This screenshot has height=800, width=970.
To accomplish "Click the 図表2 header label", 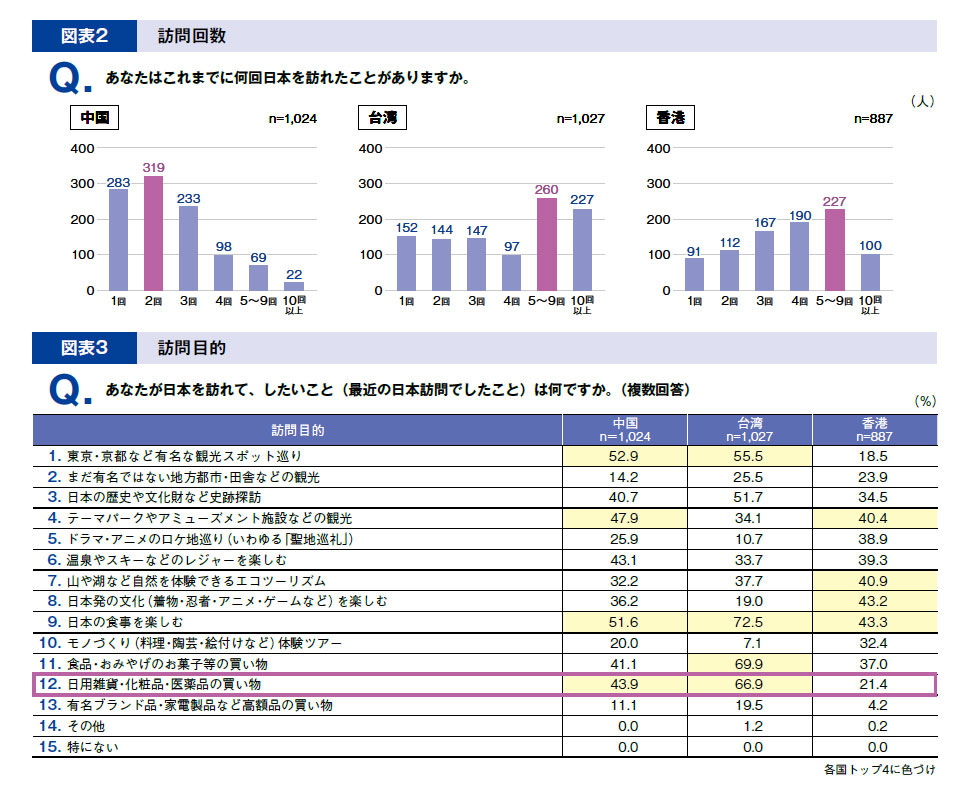I will coord(84,36).
